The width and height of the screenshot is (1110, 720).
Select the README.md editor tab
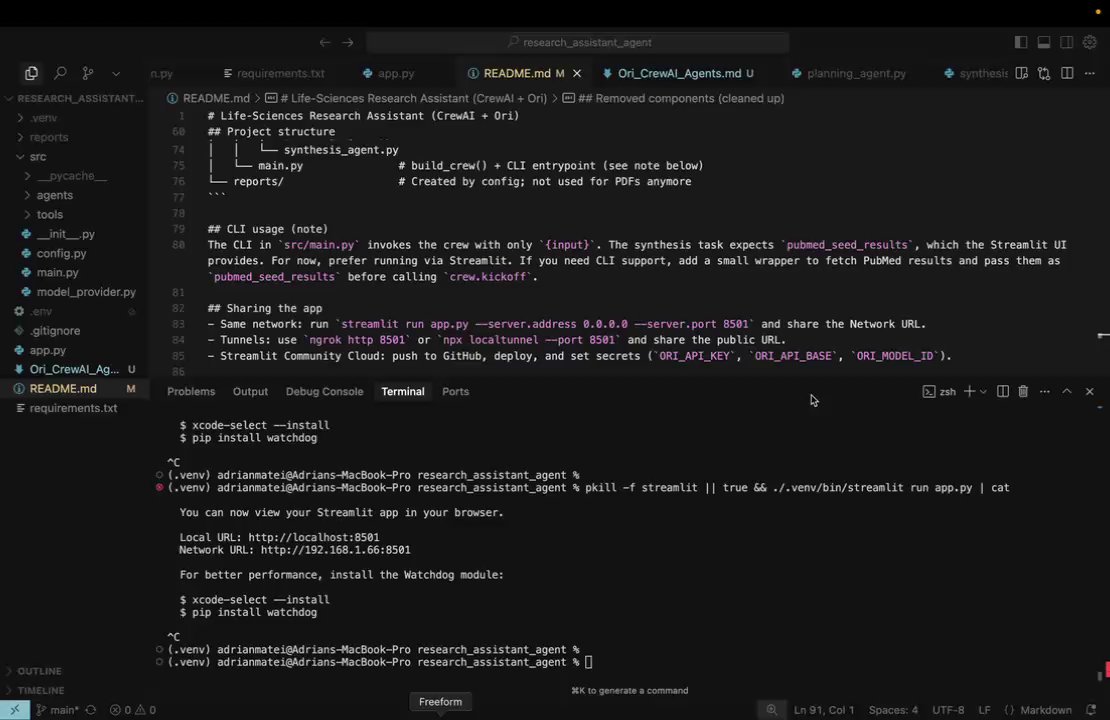516,74
